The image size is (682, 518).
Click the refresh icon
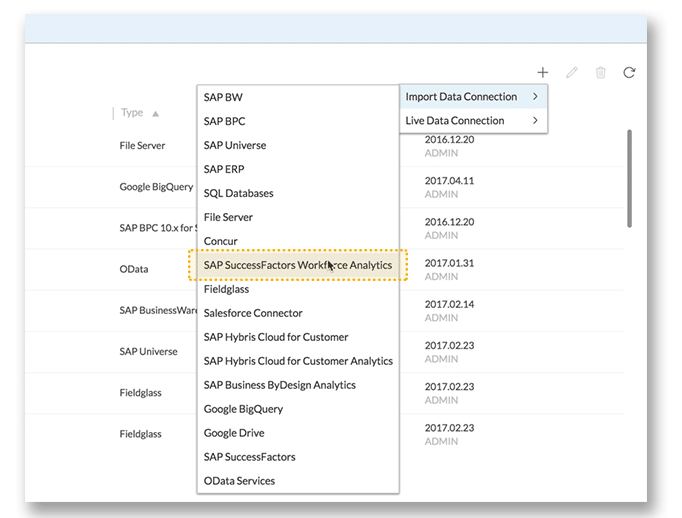point(629,72)
